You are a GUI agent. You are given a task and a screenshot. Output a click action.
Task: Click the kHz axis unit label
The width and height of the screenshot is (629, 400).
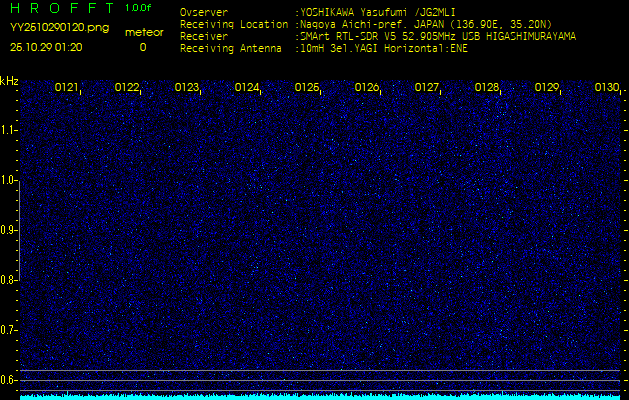[9, 81]
